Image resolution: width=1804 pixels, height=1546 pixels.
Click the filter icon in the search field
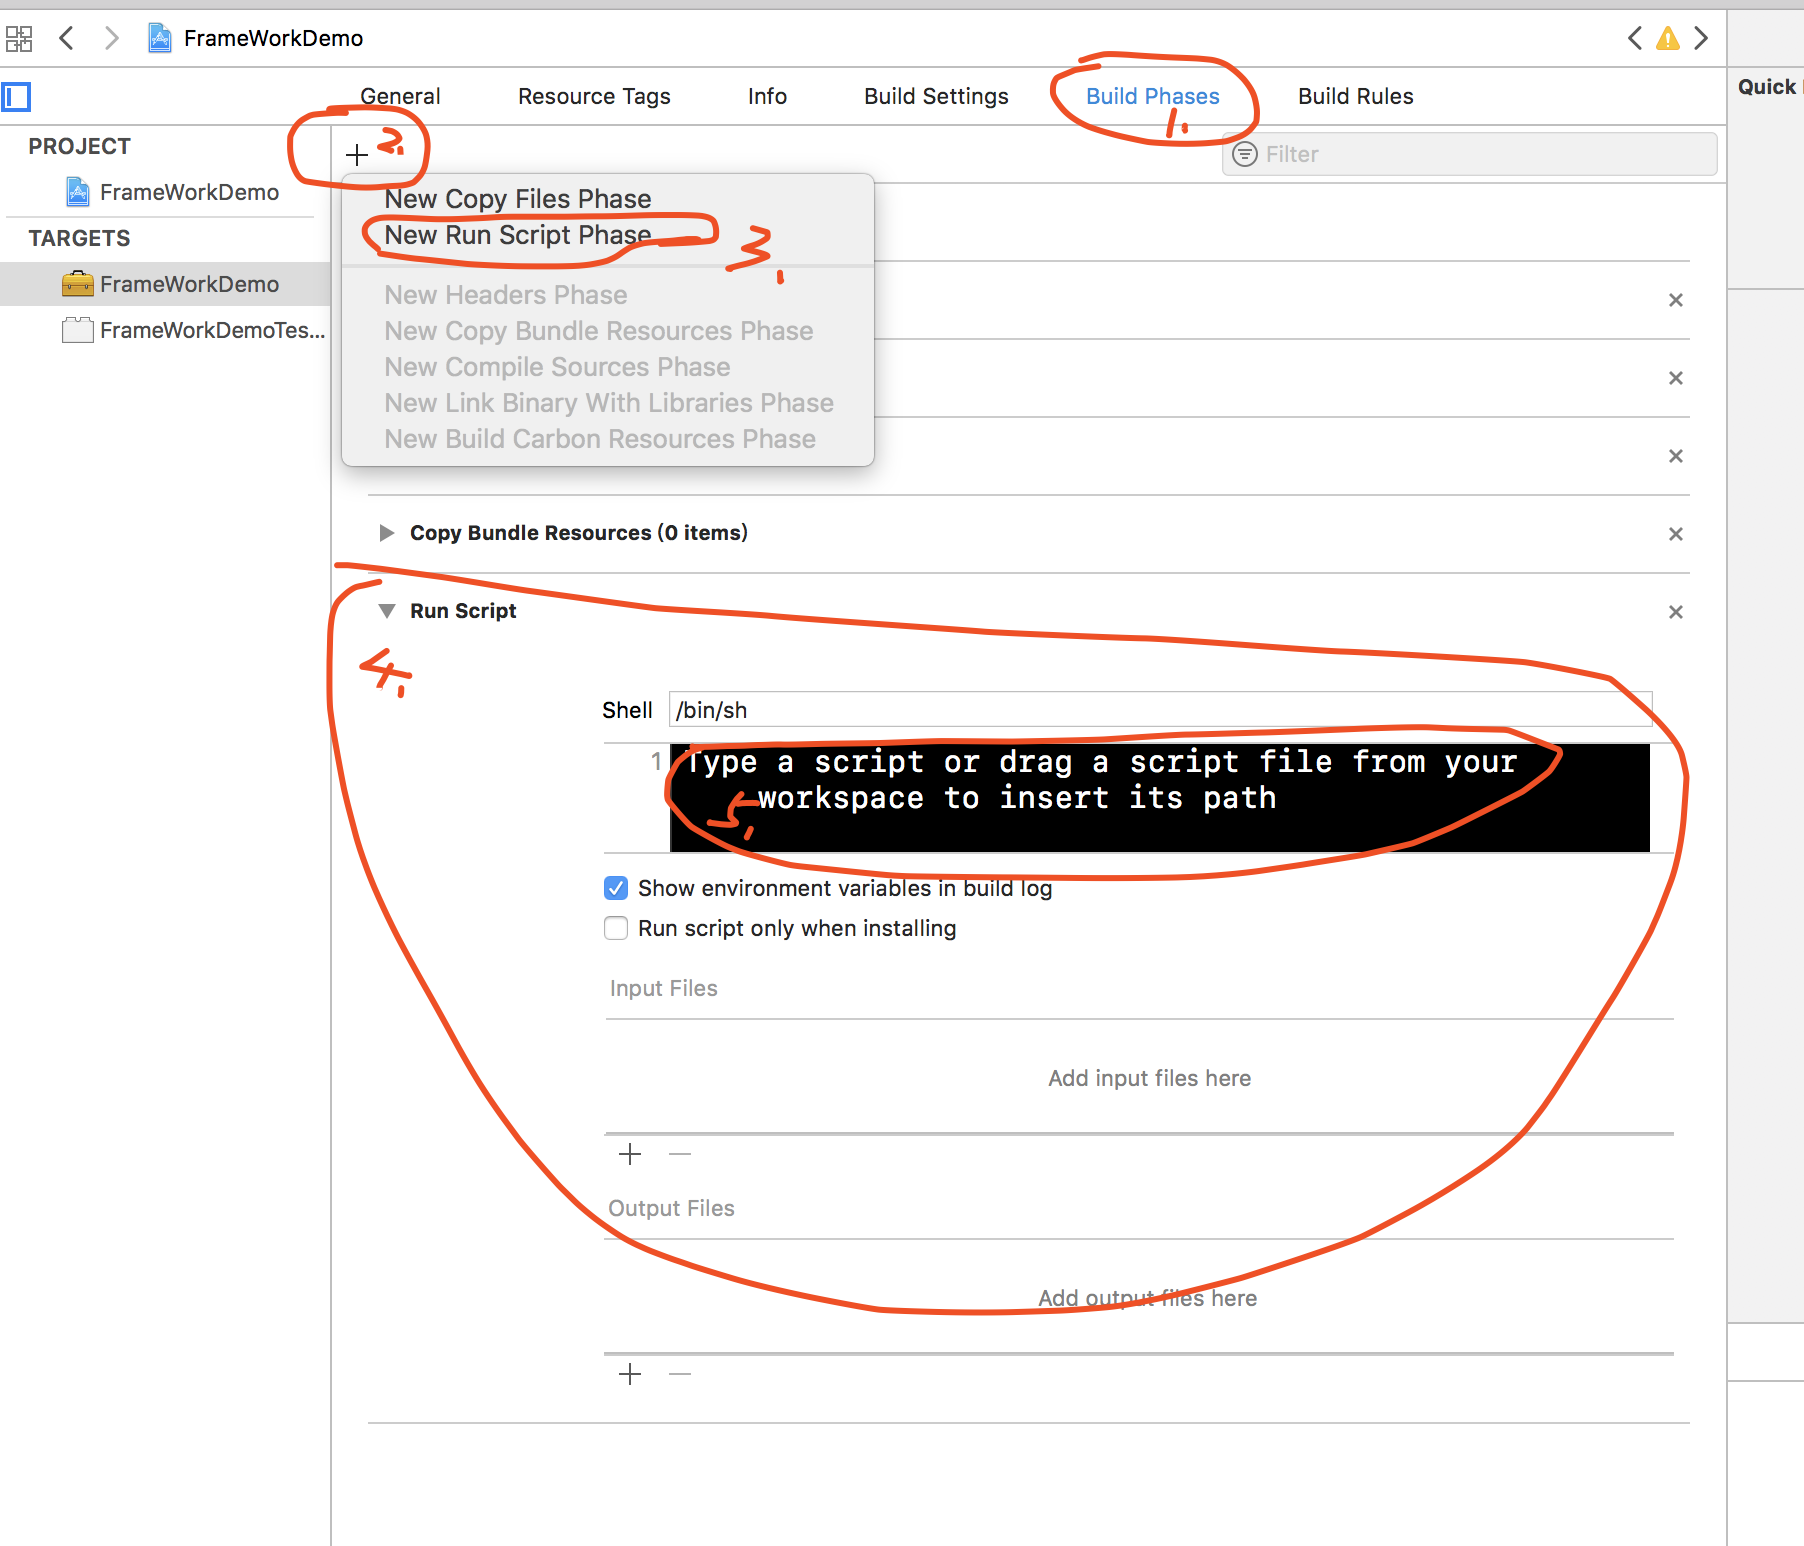pyautogui.click(x=1245, y=154)
